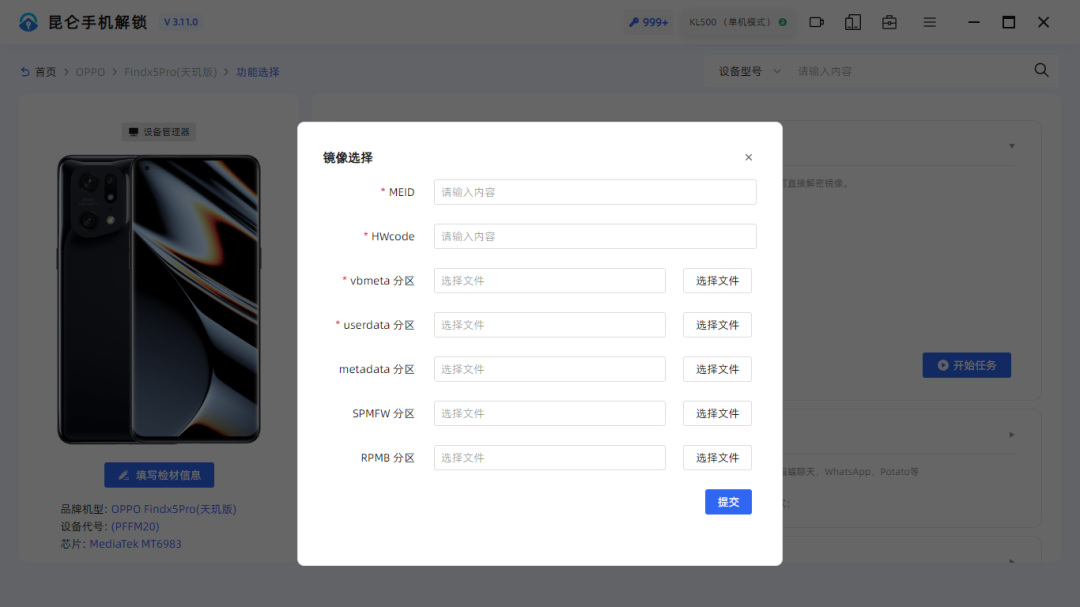Screen dimensions: 1080x607
Task: Open 设备管理器 button
Action: (x=159, y=132)
